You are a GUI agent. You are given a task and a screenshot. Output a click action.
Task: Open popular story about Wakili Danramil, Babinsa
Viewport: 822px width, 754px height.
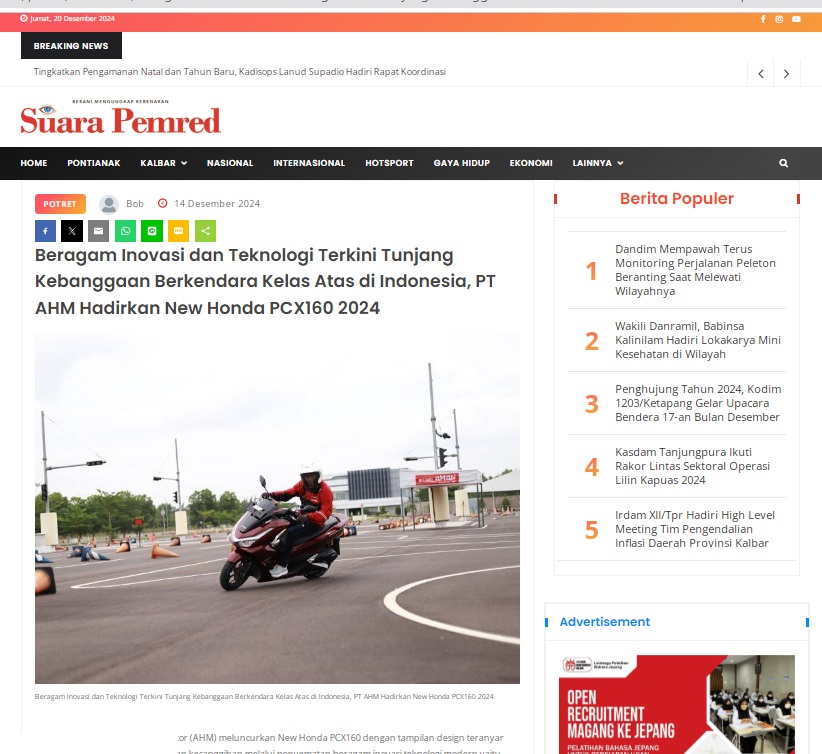pos(698,340)
